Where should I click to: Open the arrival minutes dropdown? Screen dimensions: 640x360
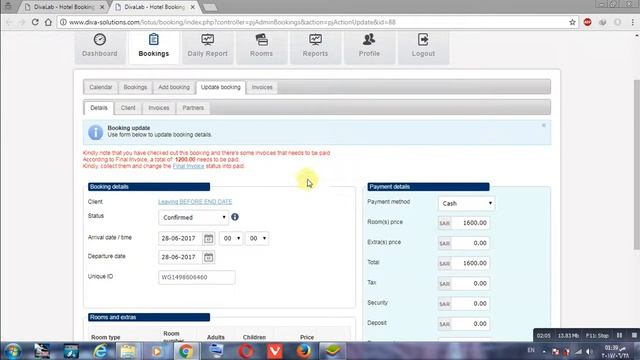257,238
